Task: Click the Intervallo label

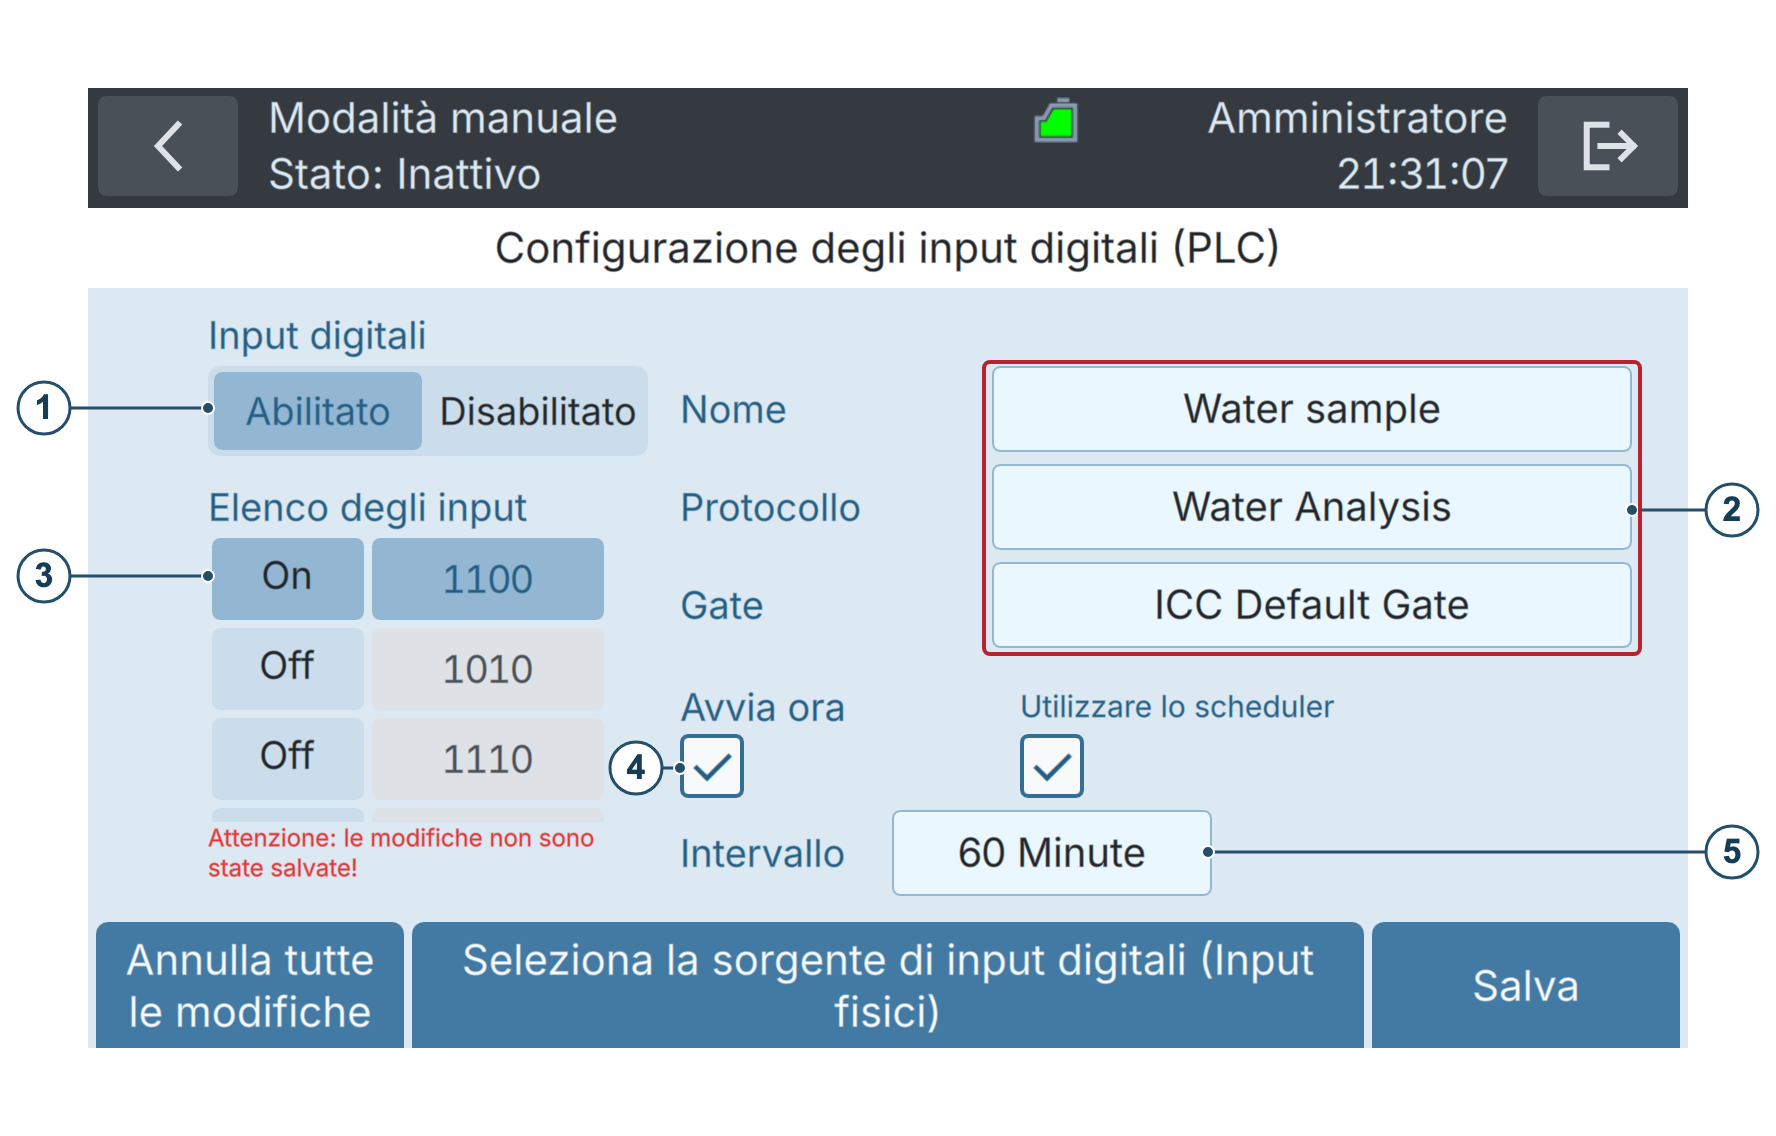Action: click(762, 854)
